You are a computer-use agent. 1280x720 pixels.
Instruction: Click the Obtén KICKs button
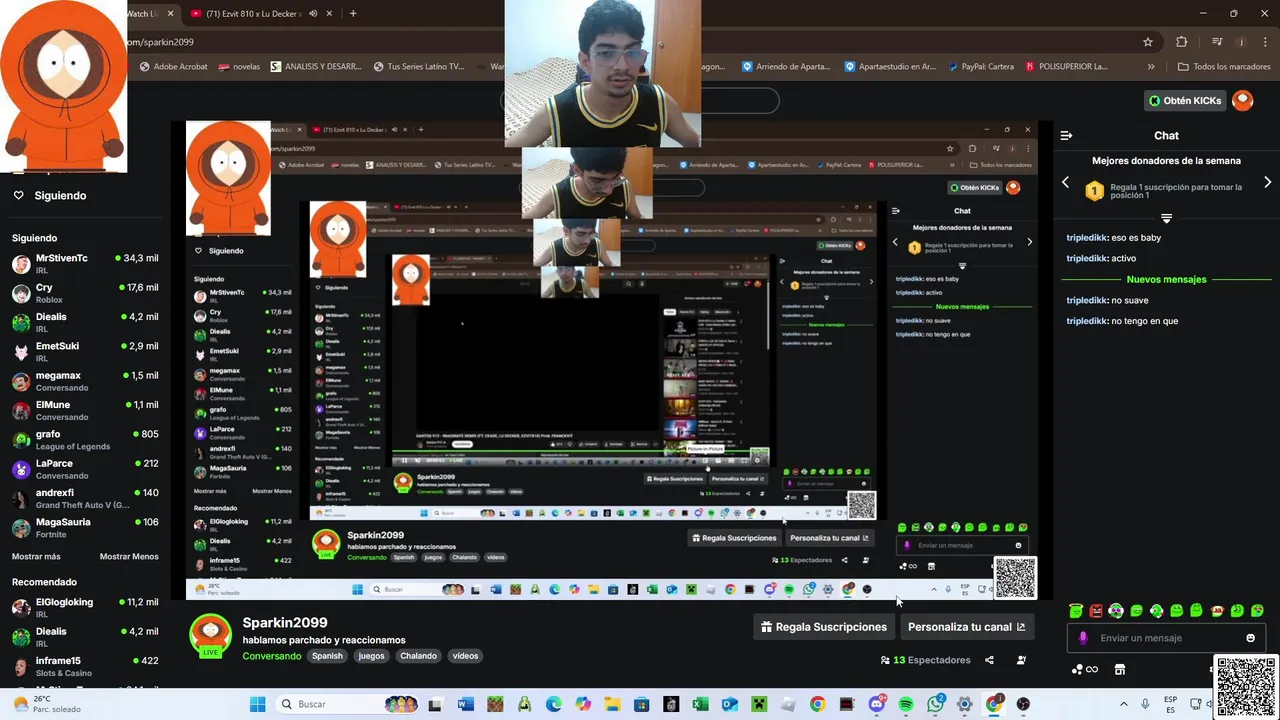click(1185, 100)
